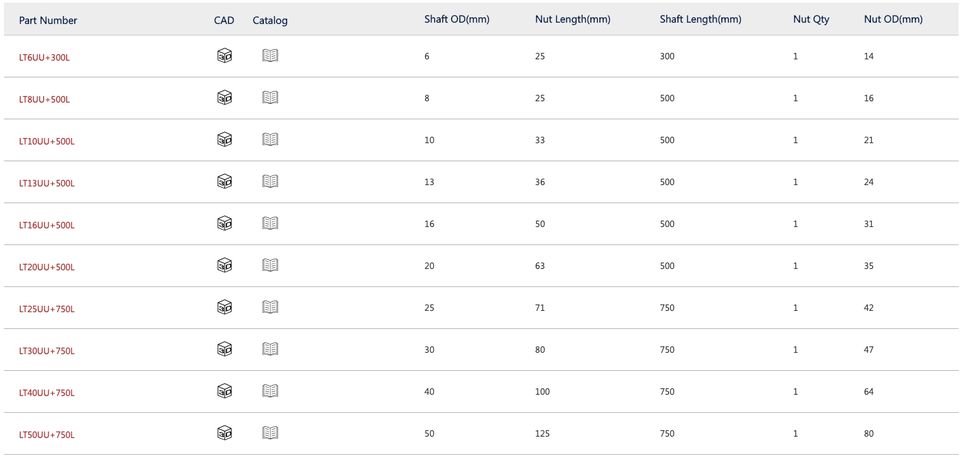Image resolution: width=960 pixels, height=456 pixels.
Task: Open 3D CAD icon for LT16UU+500L
Action: [x=225, y=223]
